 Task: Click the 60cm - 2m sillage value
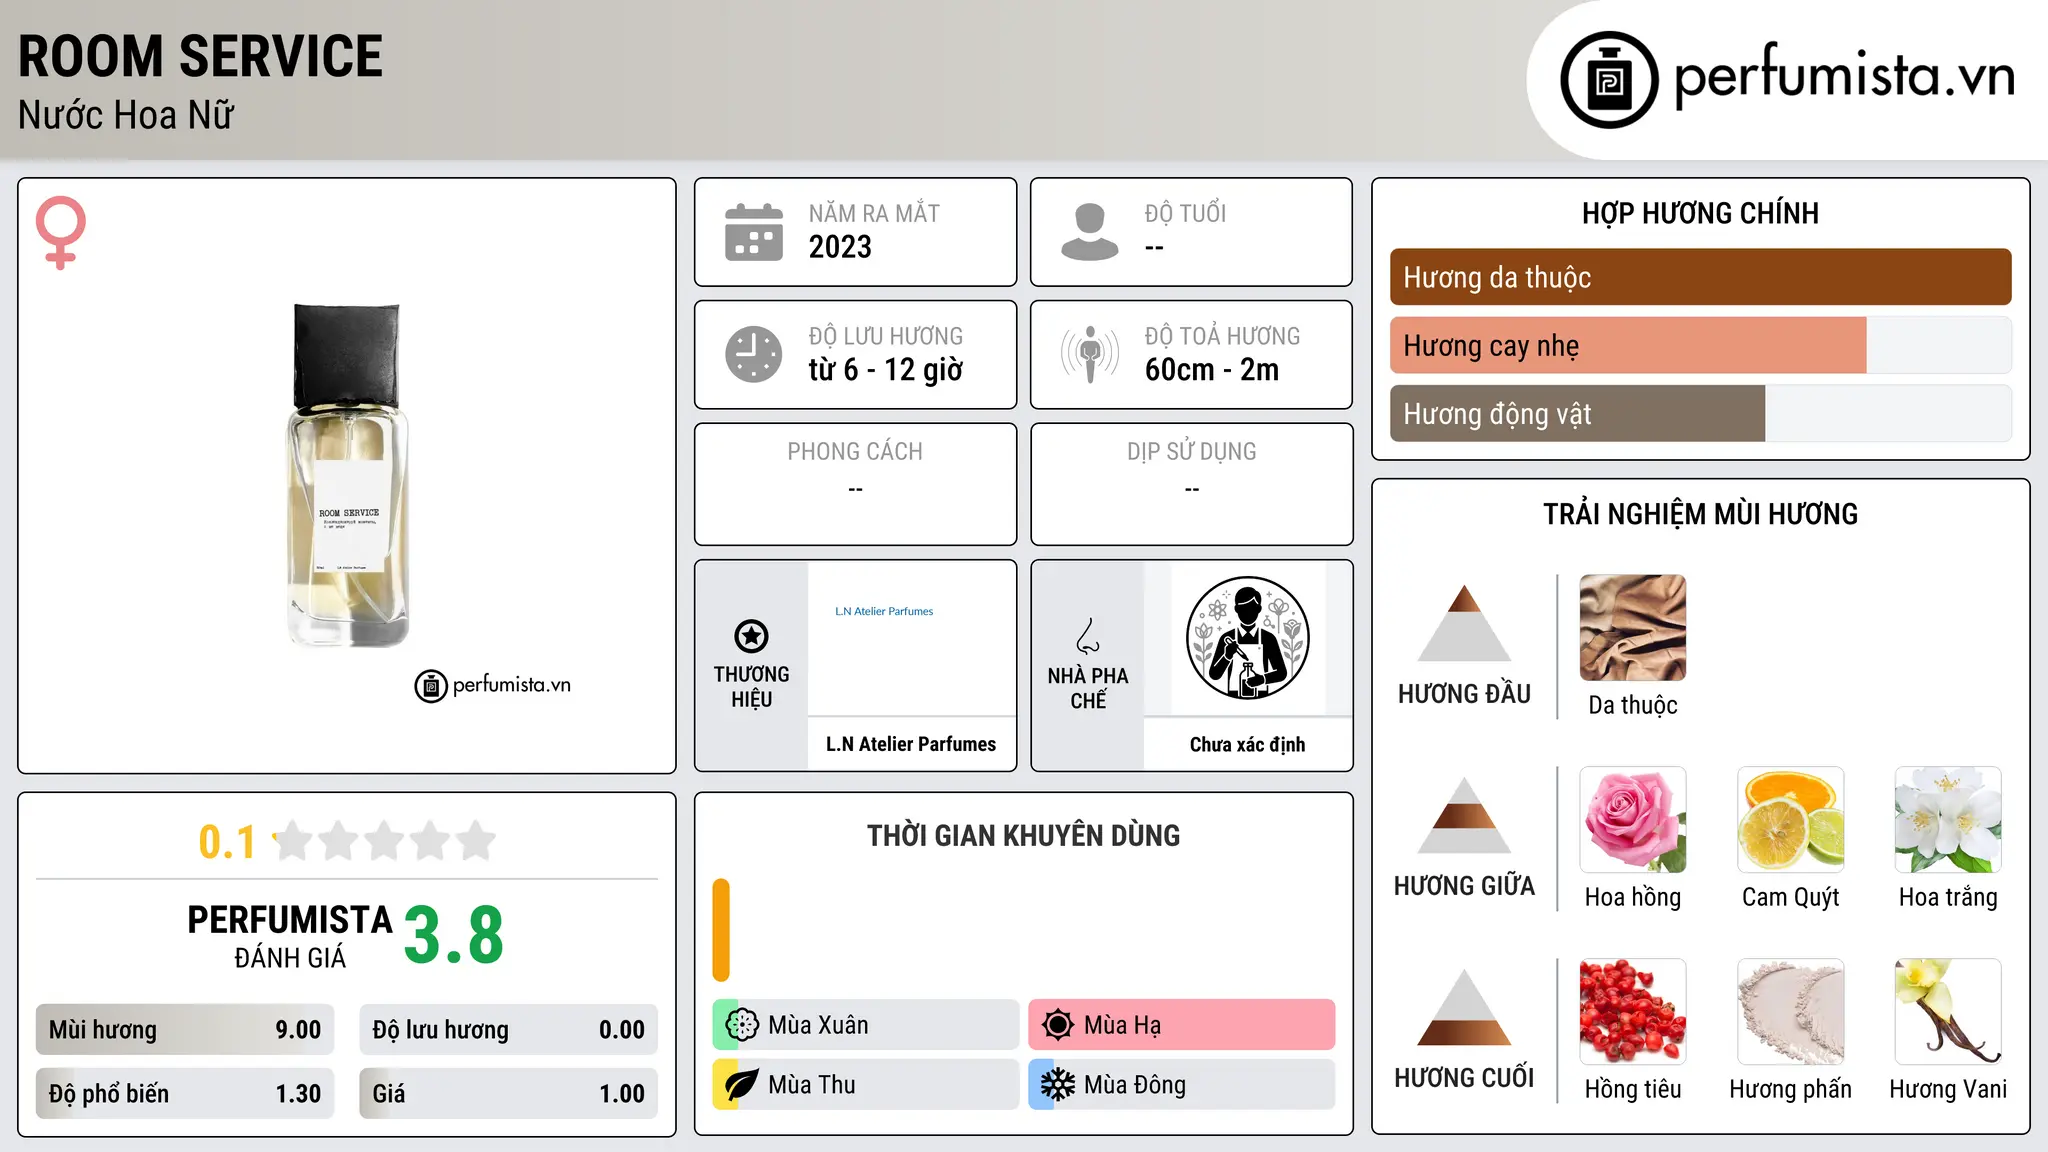(1212, 370)
